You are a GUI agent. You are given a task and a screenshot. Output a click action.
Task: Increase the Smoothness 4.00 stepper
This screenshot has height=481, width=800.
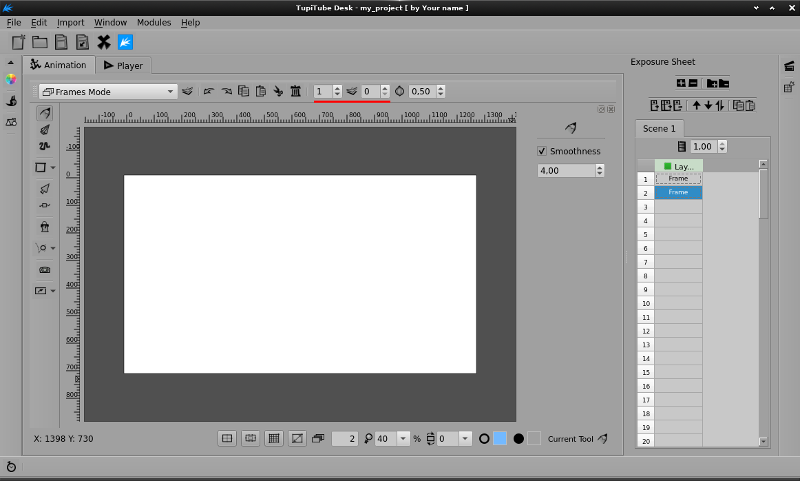coord(600,167)
